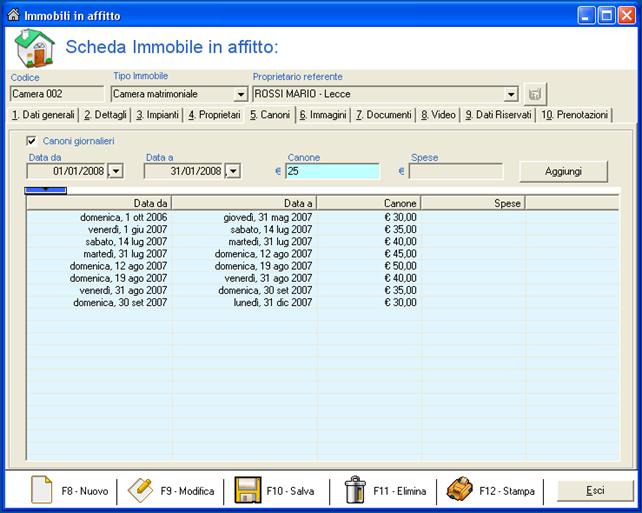Click the F8 Nuovo blank page icon
The image size is (642, 513).
(42, 490)
